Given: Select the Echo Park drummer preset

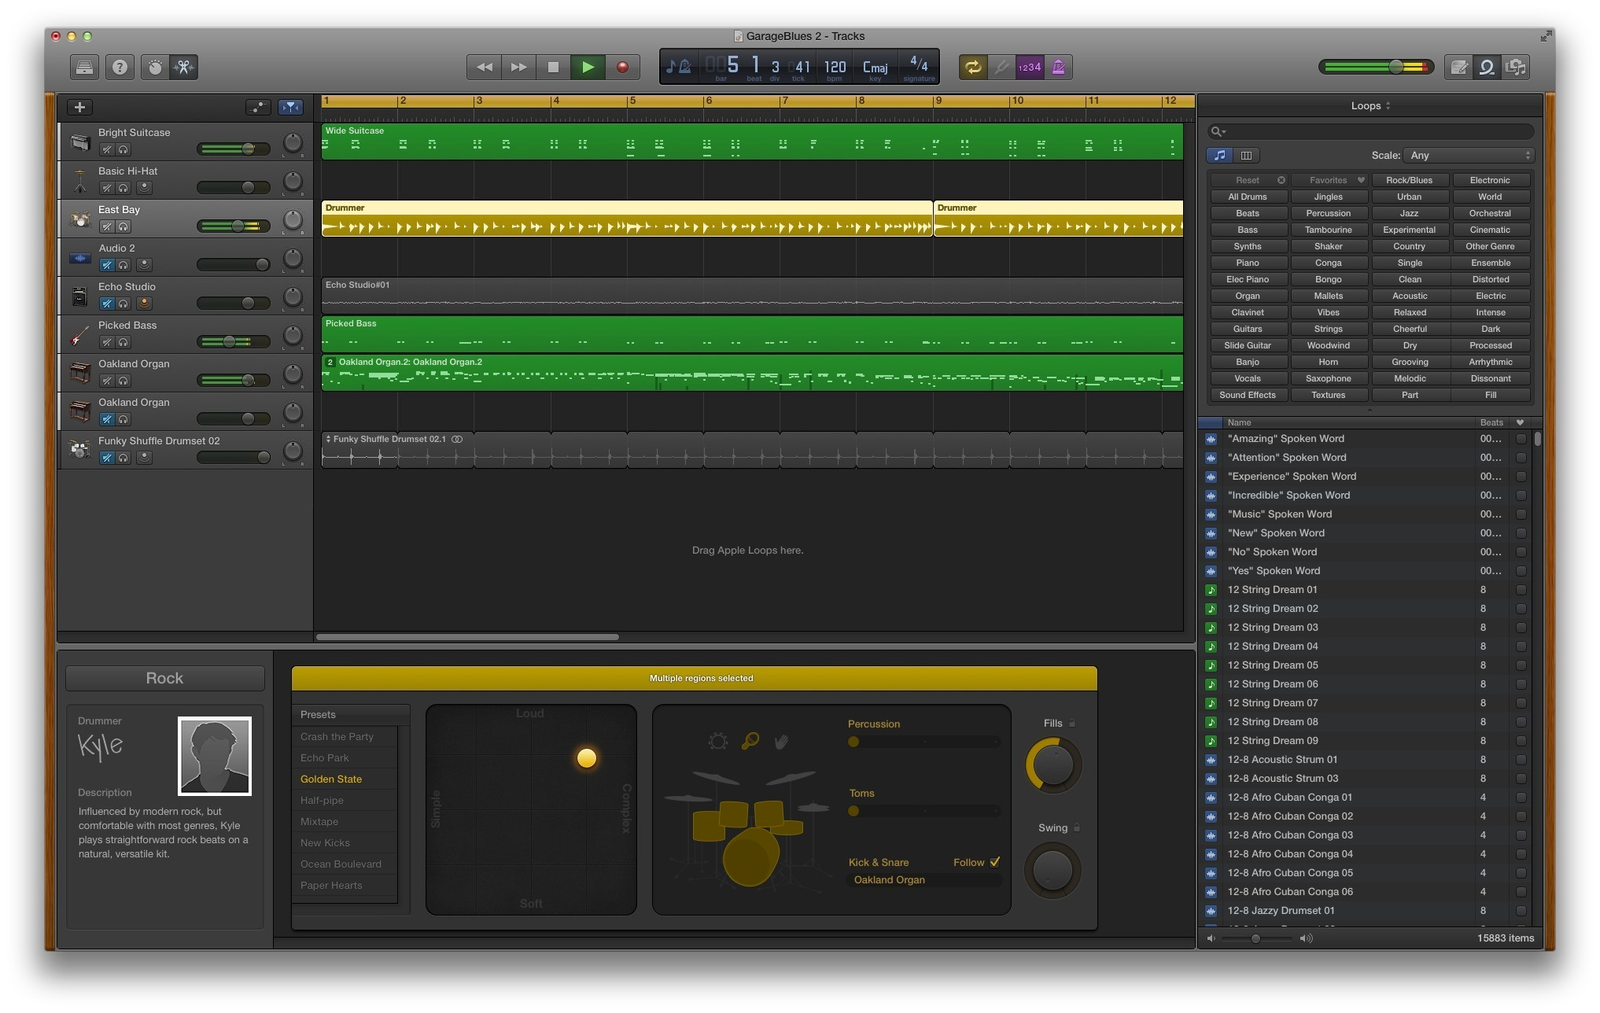Looking at the screenshot, I should pos(324,757).
